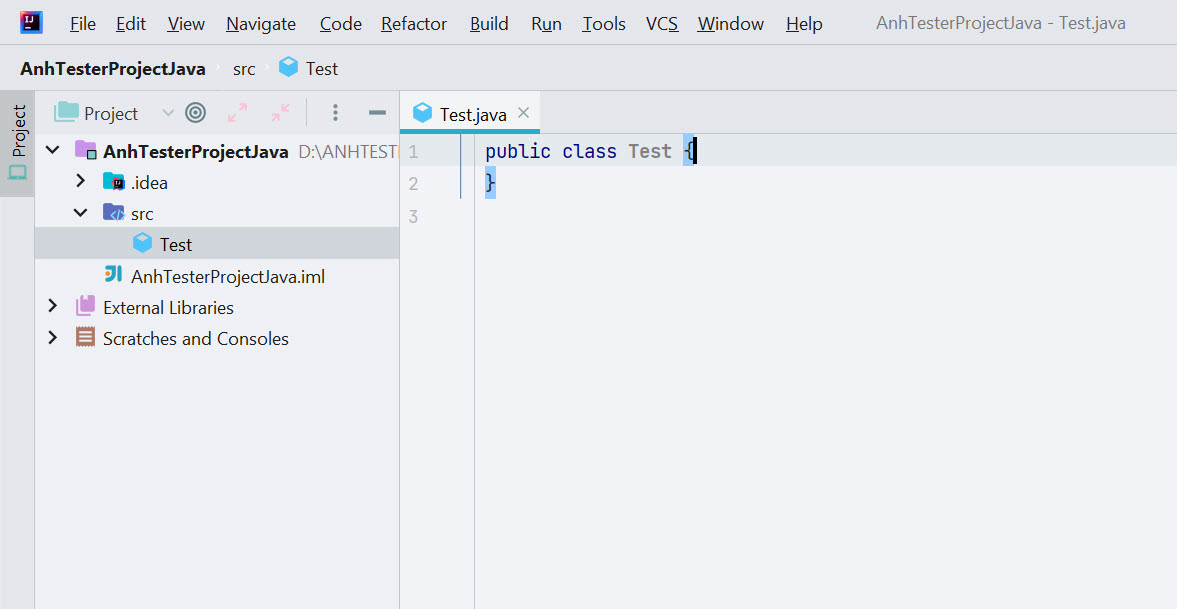Click the D:\ANHTEST project path text
Viewport: 1177px width, 609px height.
click(x=348, y=152)
